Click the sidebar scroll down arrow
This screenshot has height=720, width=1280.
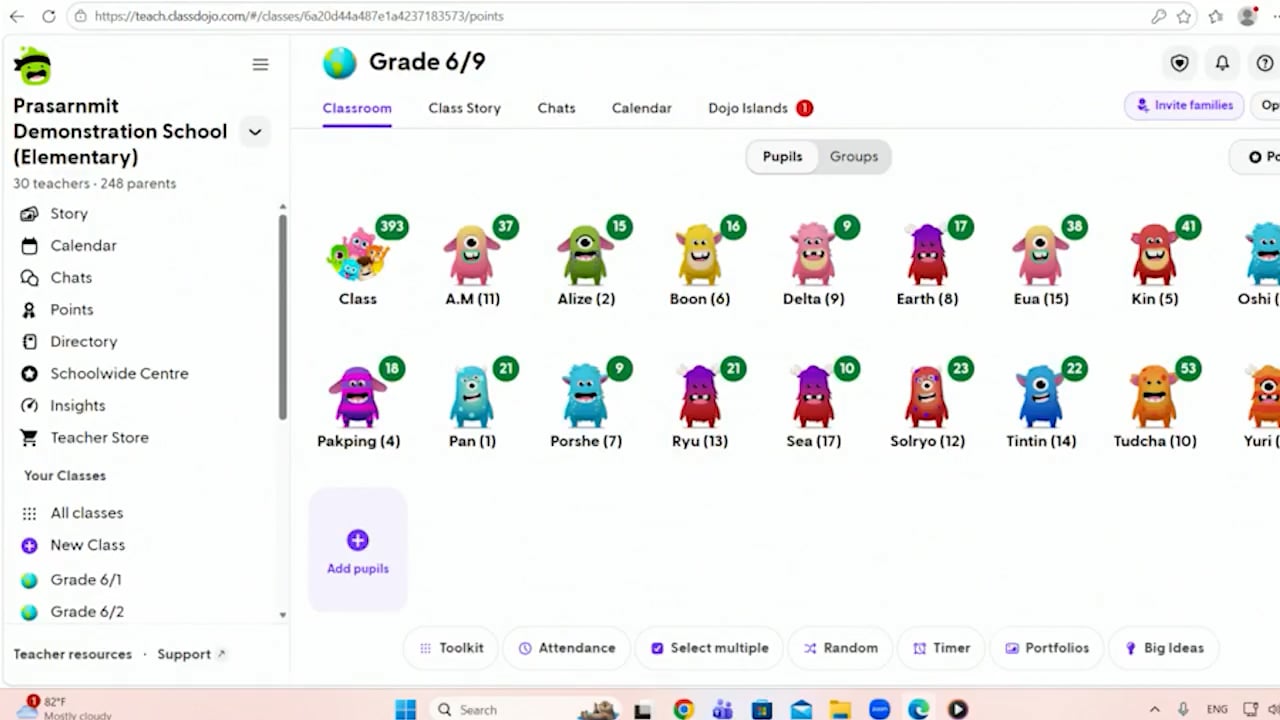pyautogui.click(x=282, y=615)
